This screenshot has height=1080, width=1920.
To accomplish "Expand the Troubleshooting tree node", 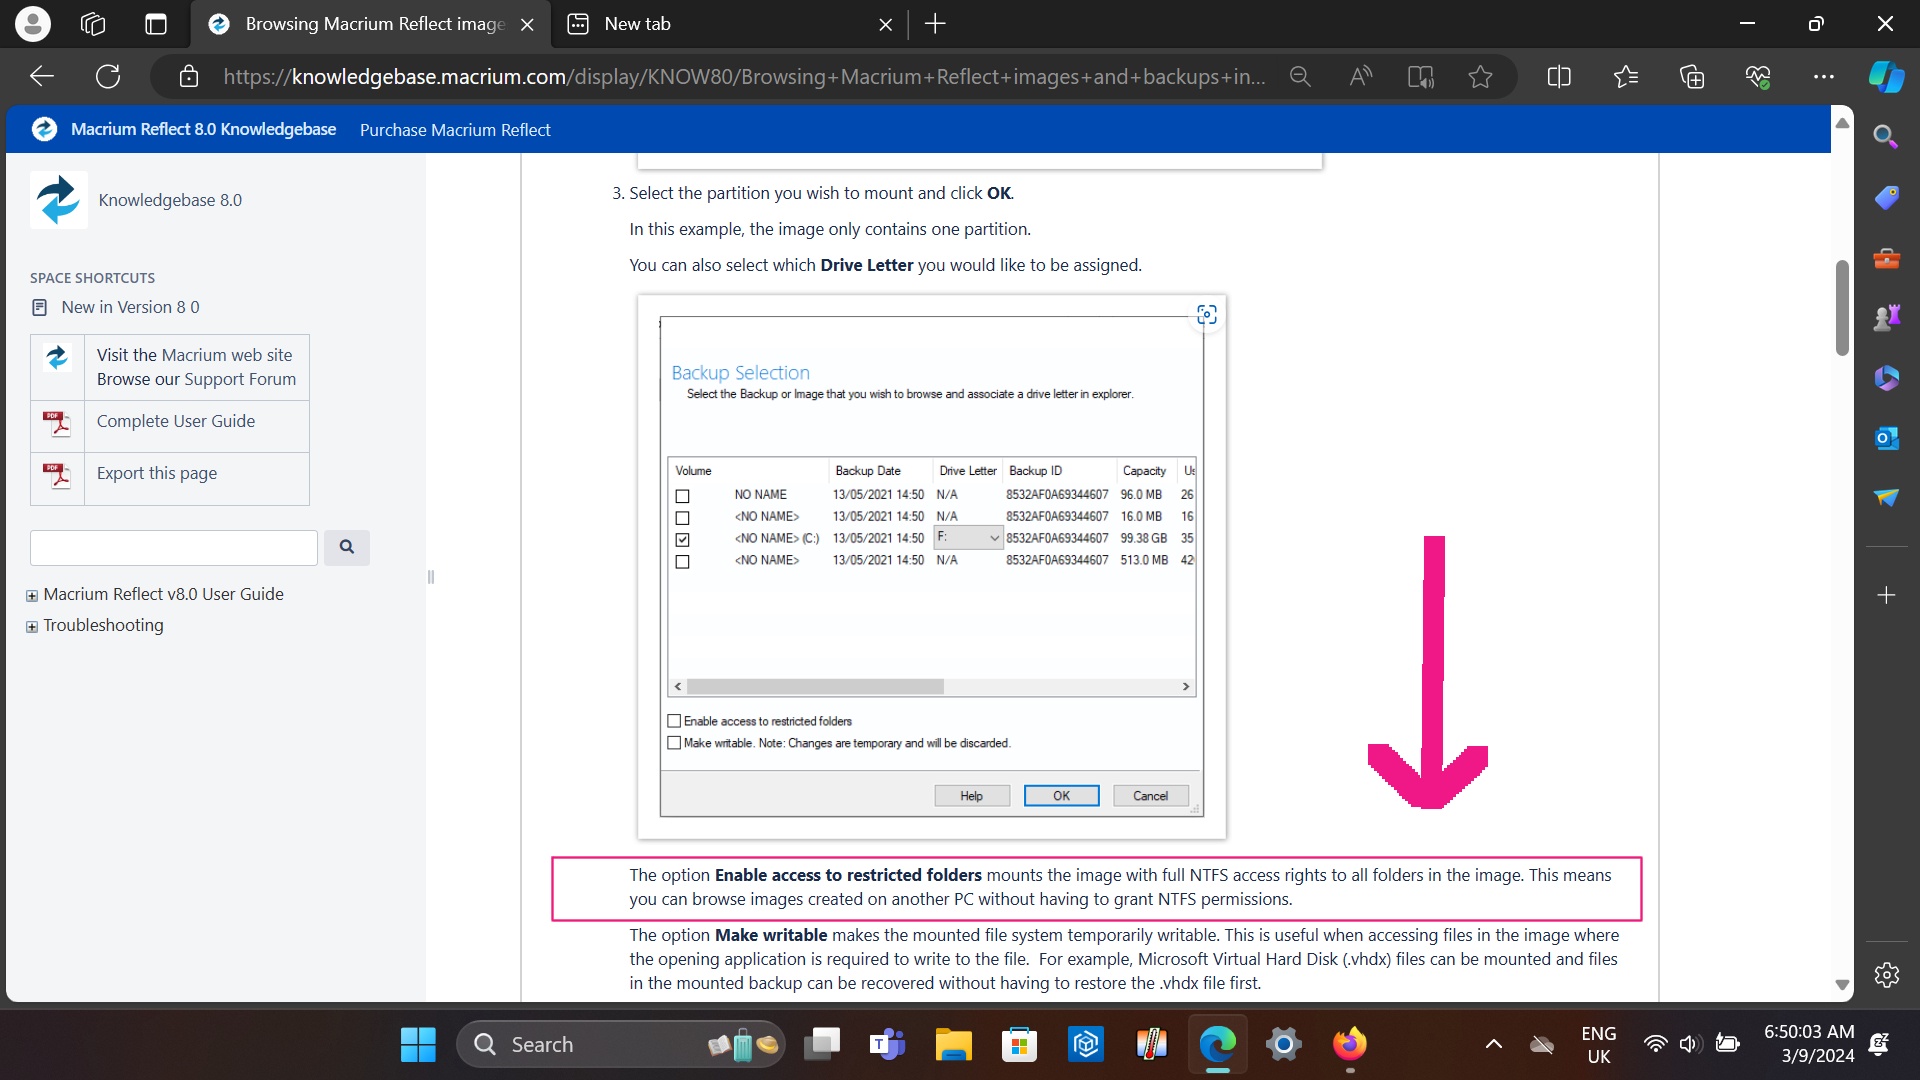I will click(32, 627).
